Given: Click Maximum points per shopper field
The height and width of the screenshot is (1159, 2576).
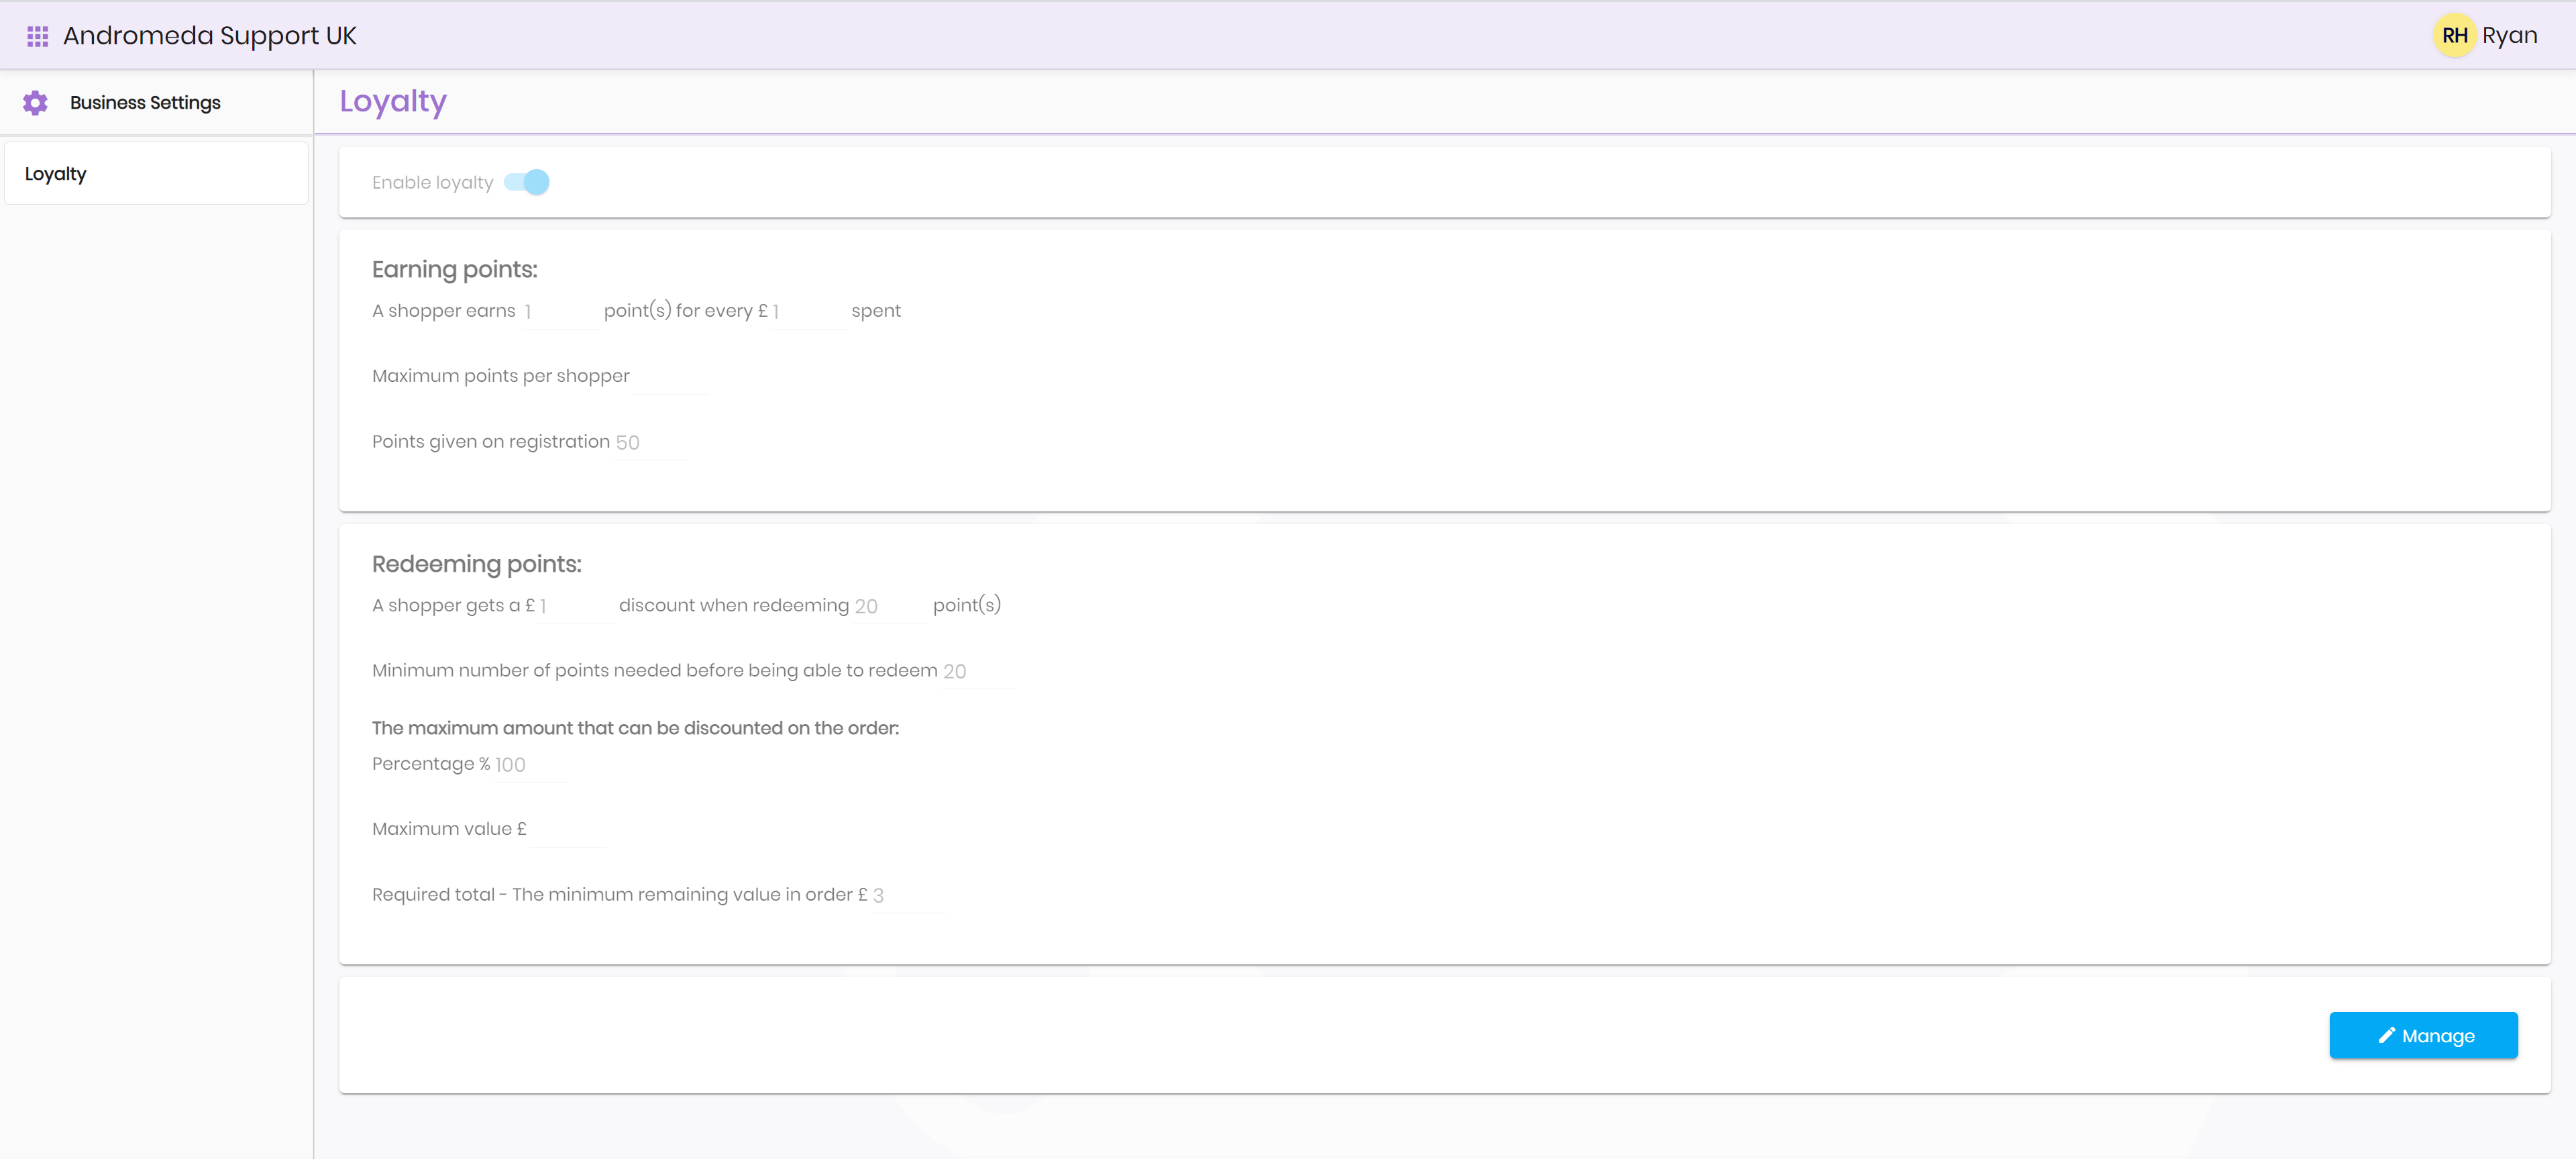Looking at the screenshot, I should (x=670, y=377).
